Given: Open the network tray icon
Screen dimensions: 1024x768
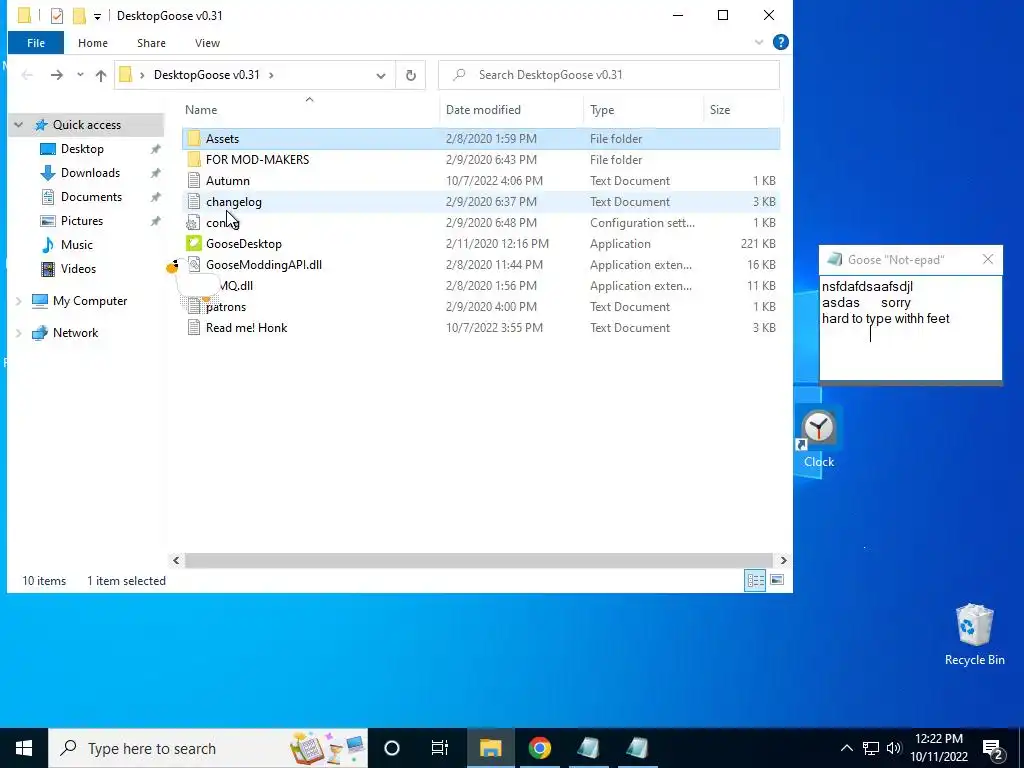Looking at the screenshot, I should 871,748.
